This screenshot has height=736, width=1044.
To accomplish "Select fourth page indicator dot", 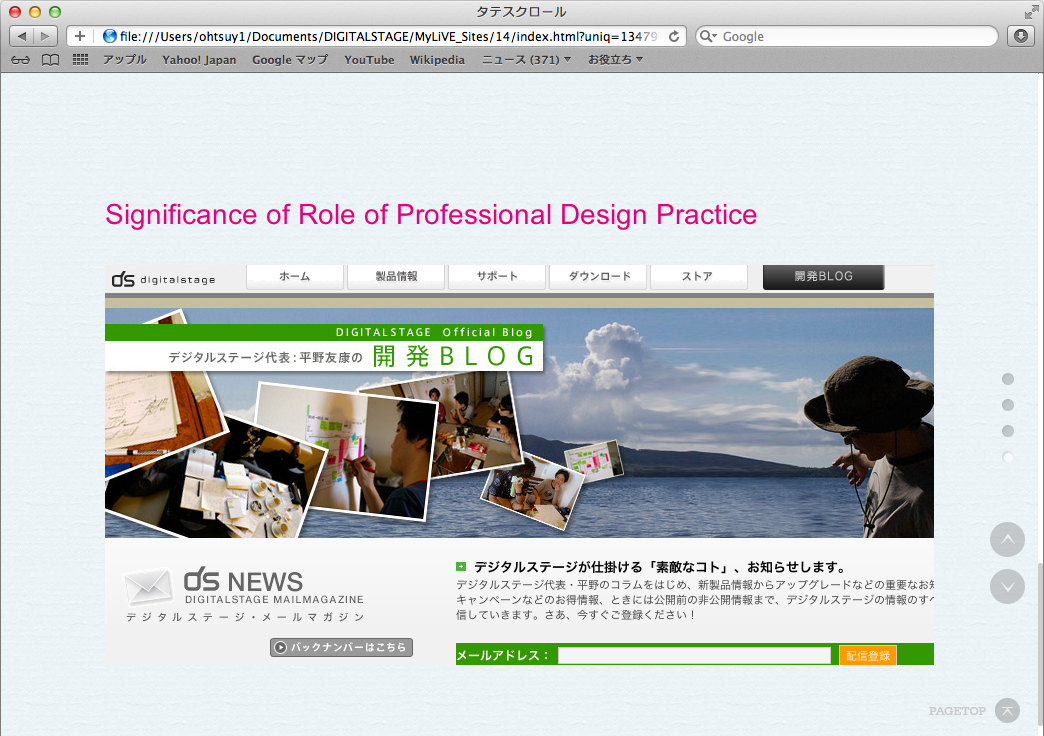I will [x=1008, y=457].
